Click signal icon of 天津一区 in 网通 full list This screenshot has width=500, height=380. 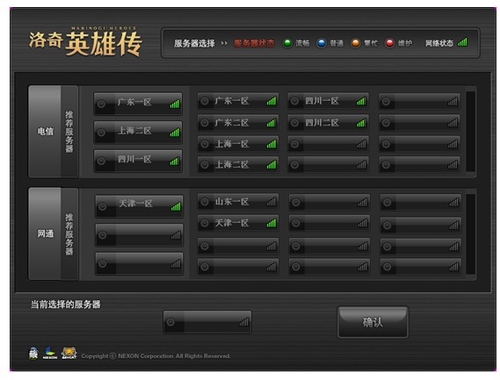[x=272, y=223]
